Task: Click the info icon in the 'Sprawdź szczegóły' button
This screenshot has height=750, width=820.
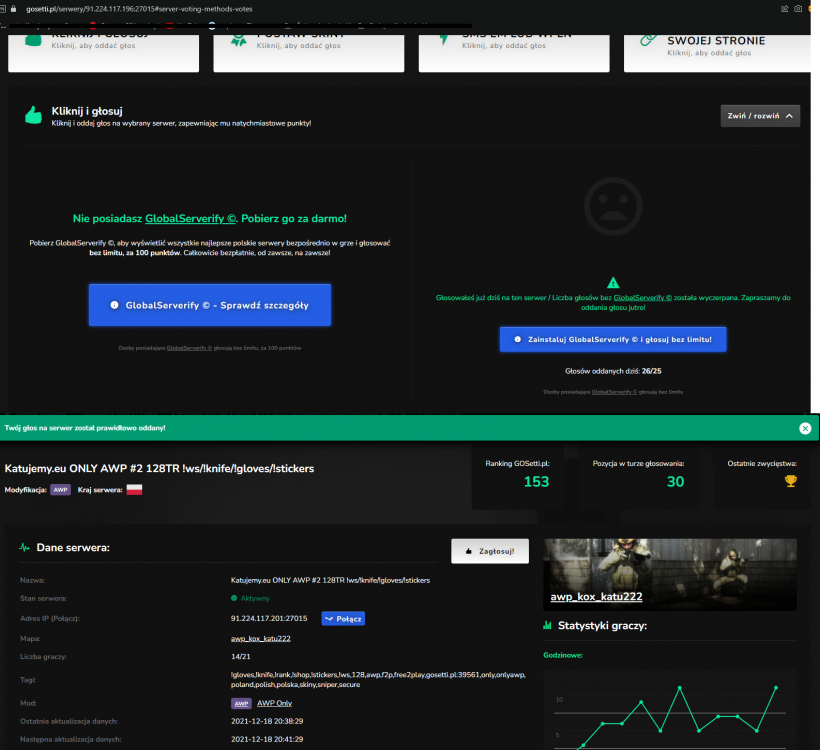Action: pyautogui.click(x=114, y=305)
